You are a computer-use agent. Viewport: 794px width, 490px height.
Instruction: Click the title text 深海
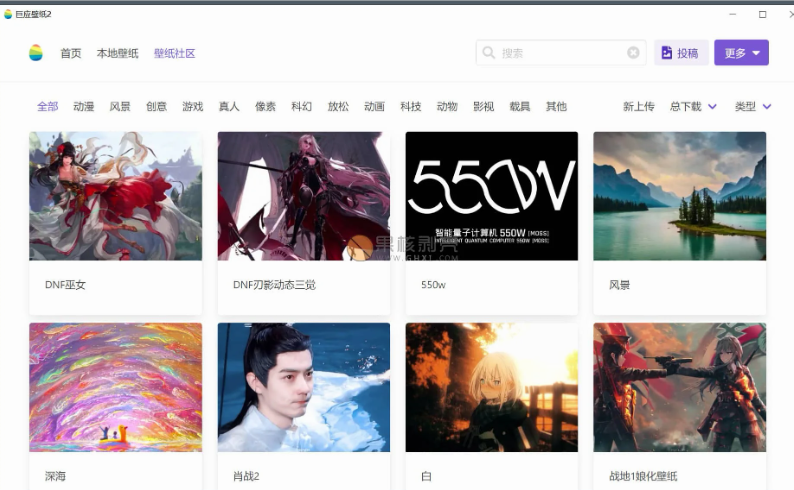click(x=55, y=476)
